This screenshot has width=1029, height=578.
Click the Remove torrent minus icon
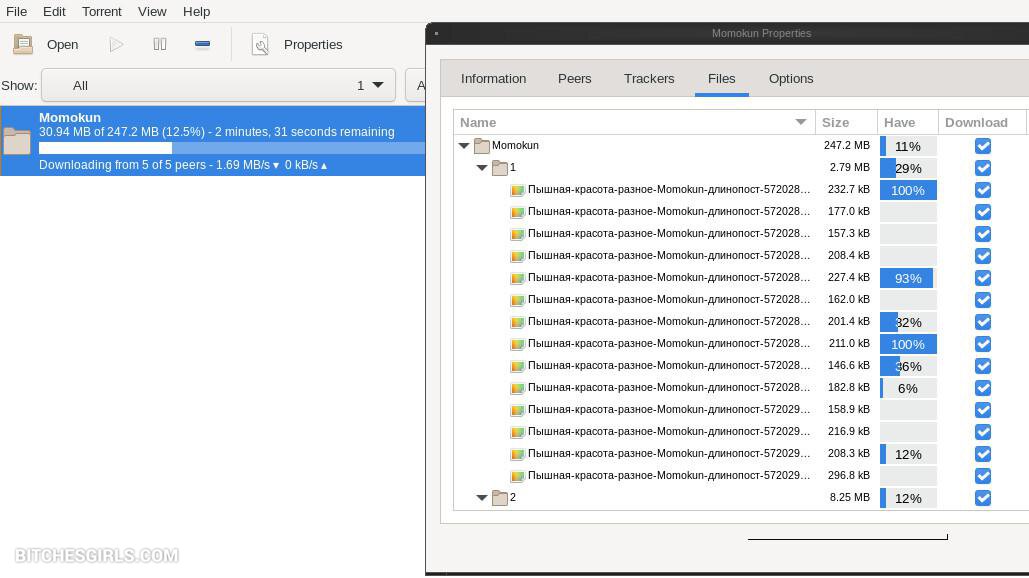(202, 44)
